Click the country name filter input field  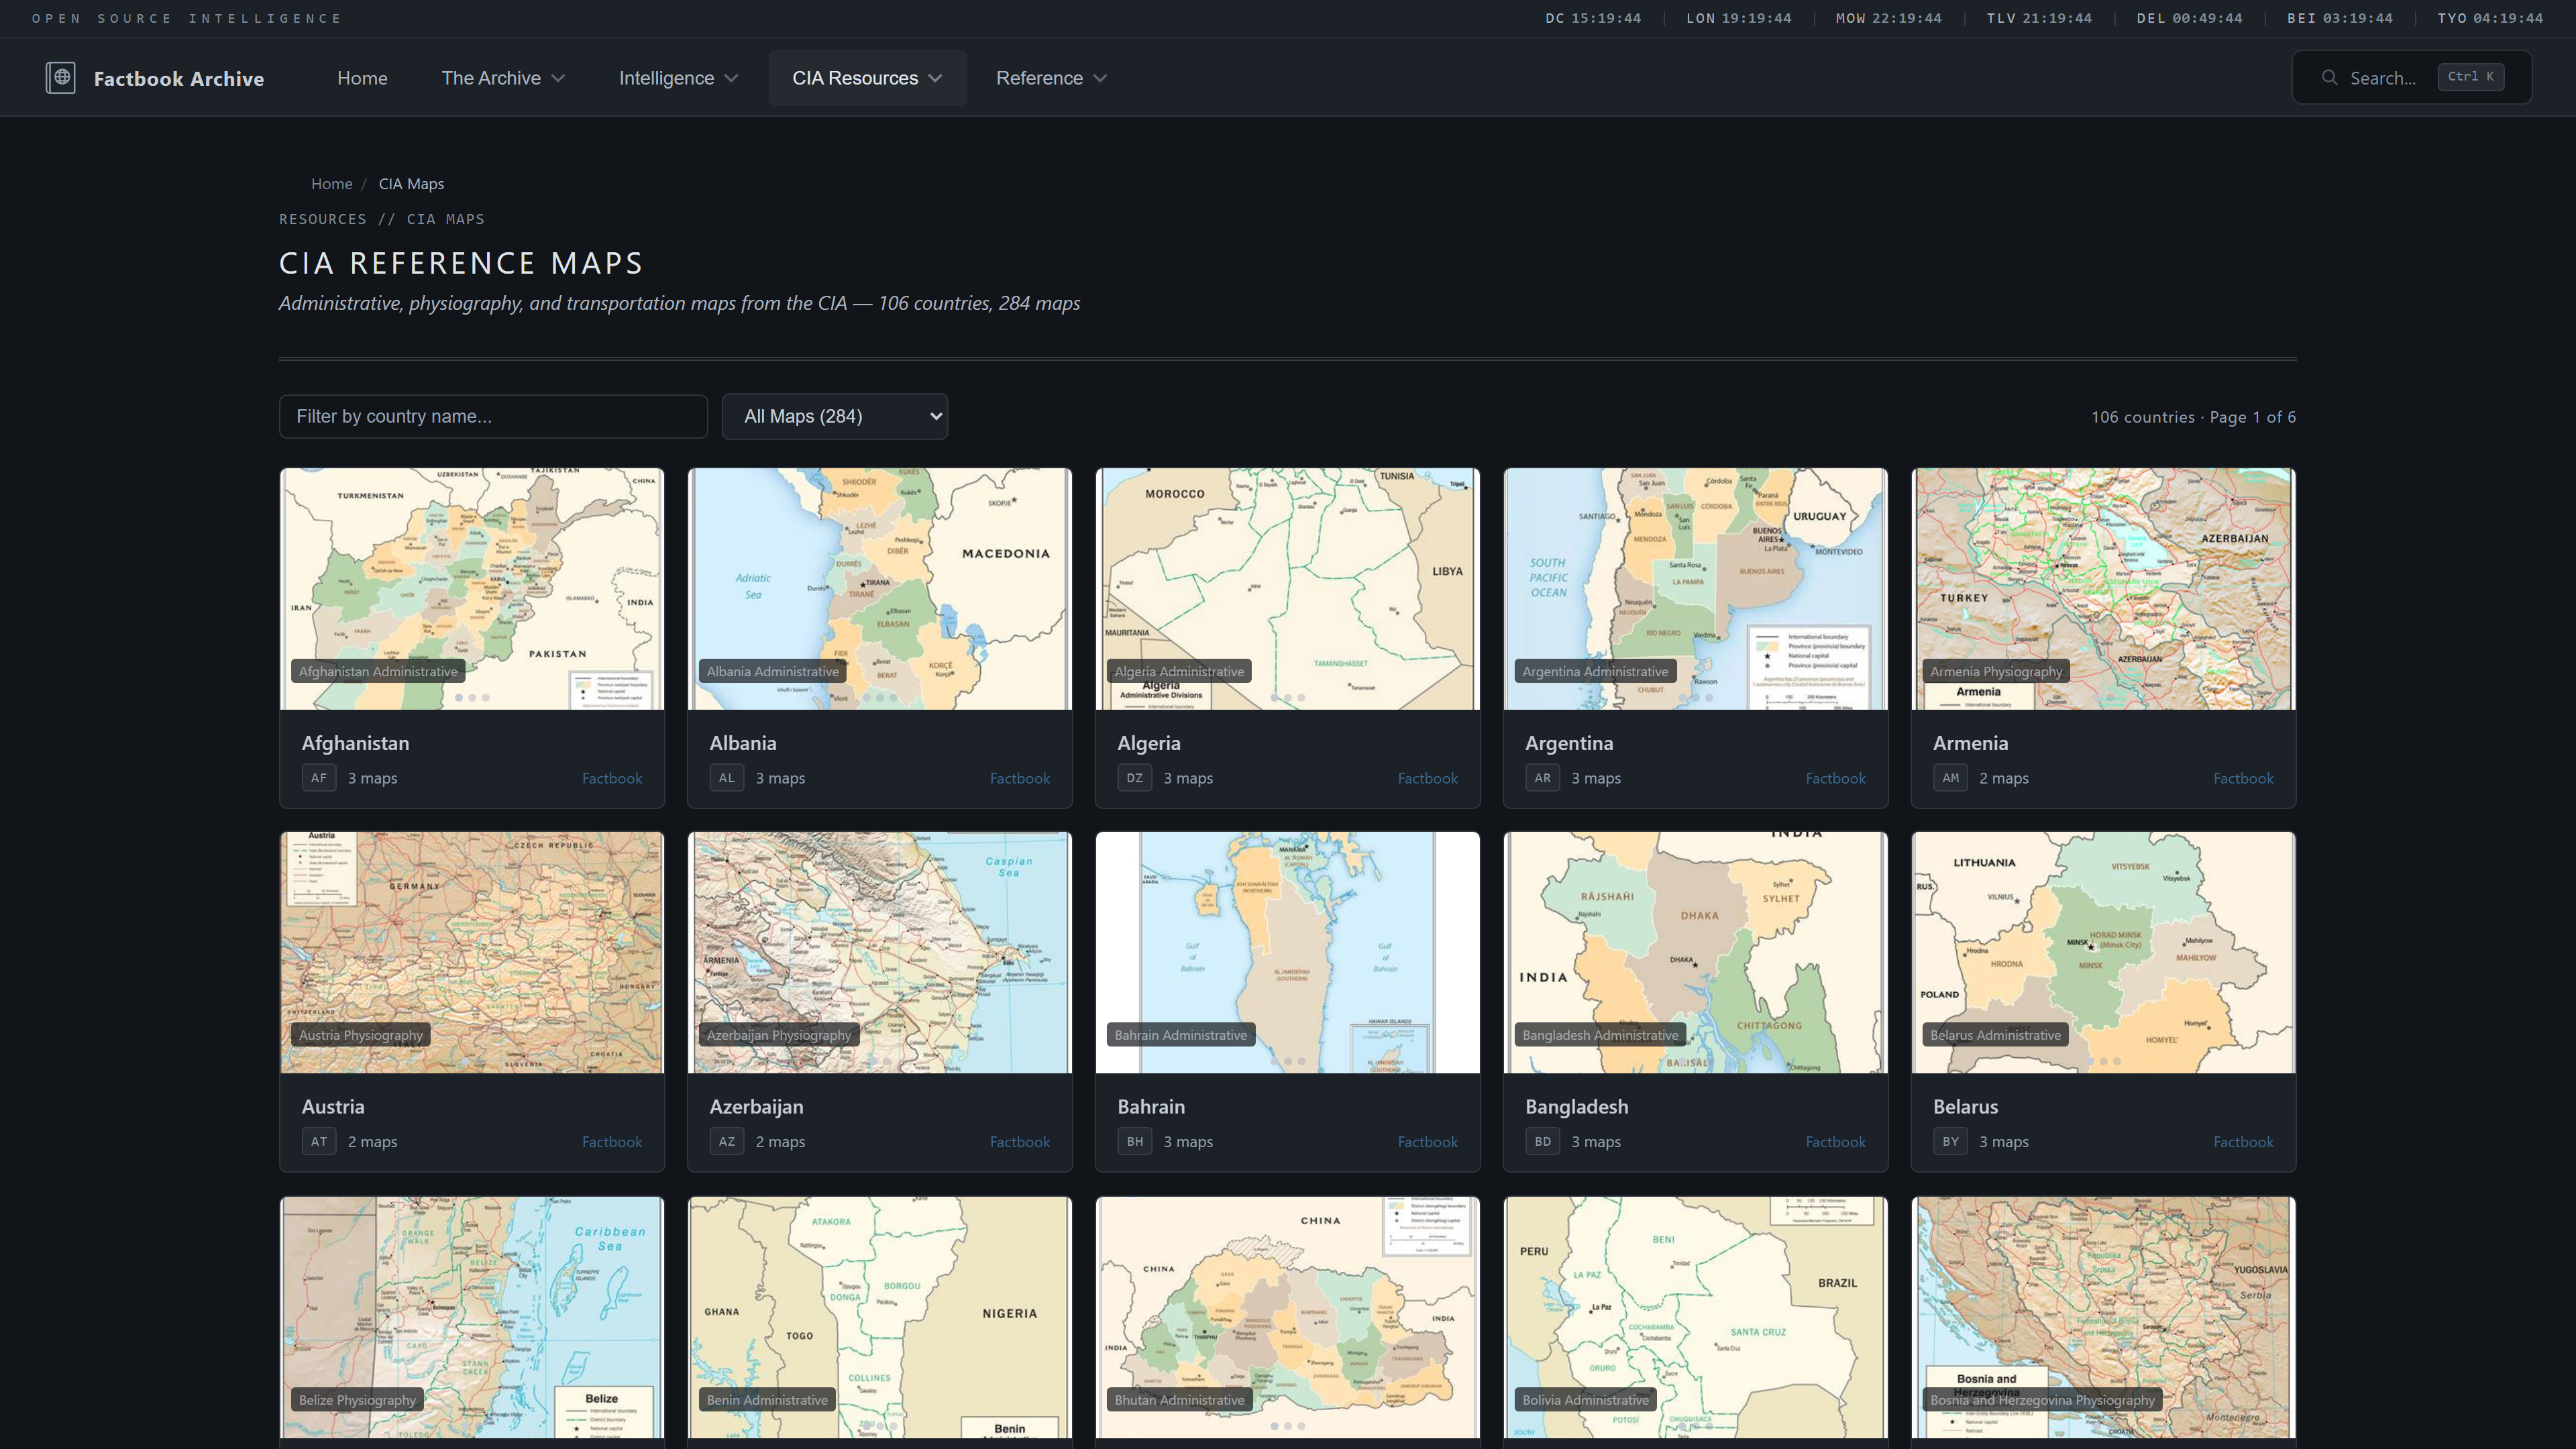click(493, 416)
